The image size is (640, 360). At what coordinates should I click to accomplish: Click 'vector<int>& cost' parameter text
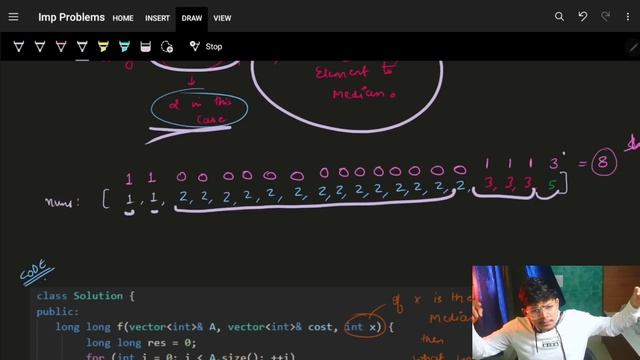[x=281, y=327]
